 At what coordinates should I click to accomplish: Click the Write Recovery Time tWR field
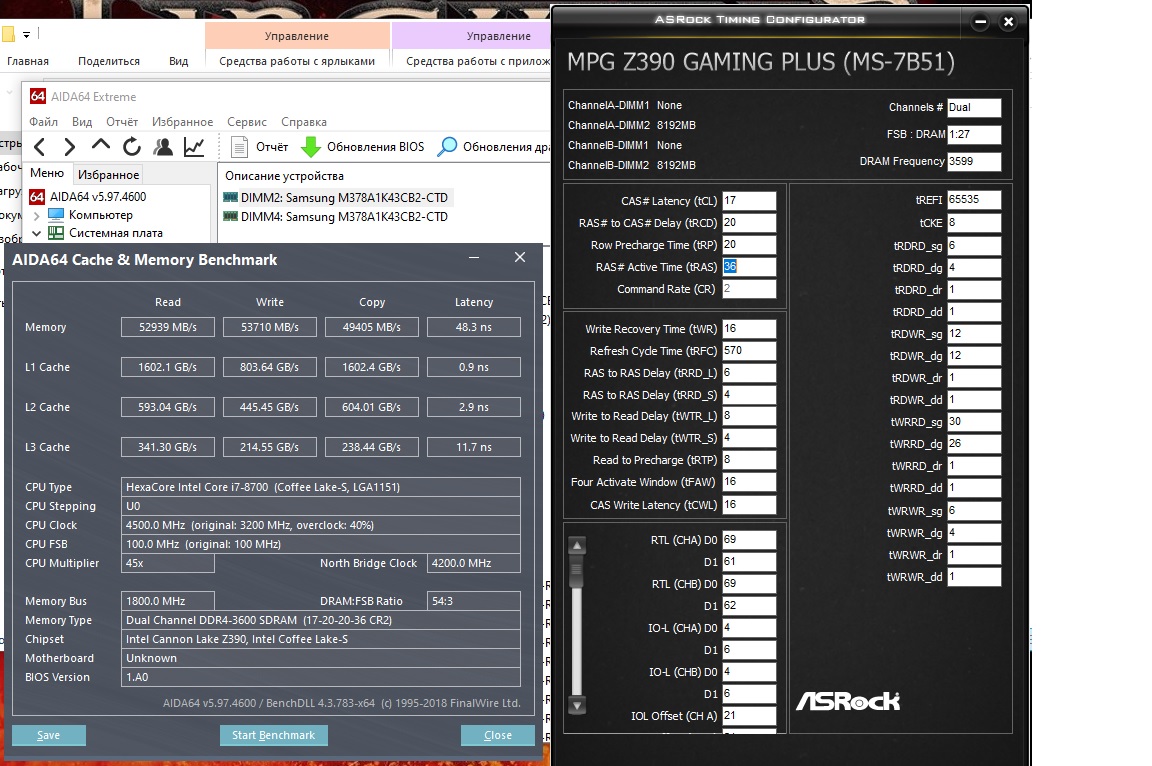pos(749,329)
